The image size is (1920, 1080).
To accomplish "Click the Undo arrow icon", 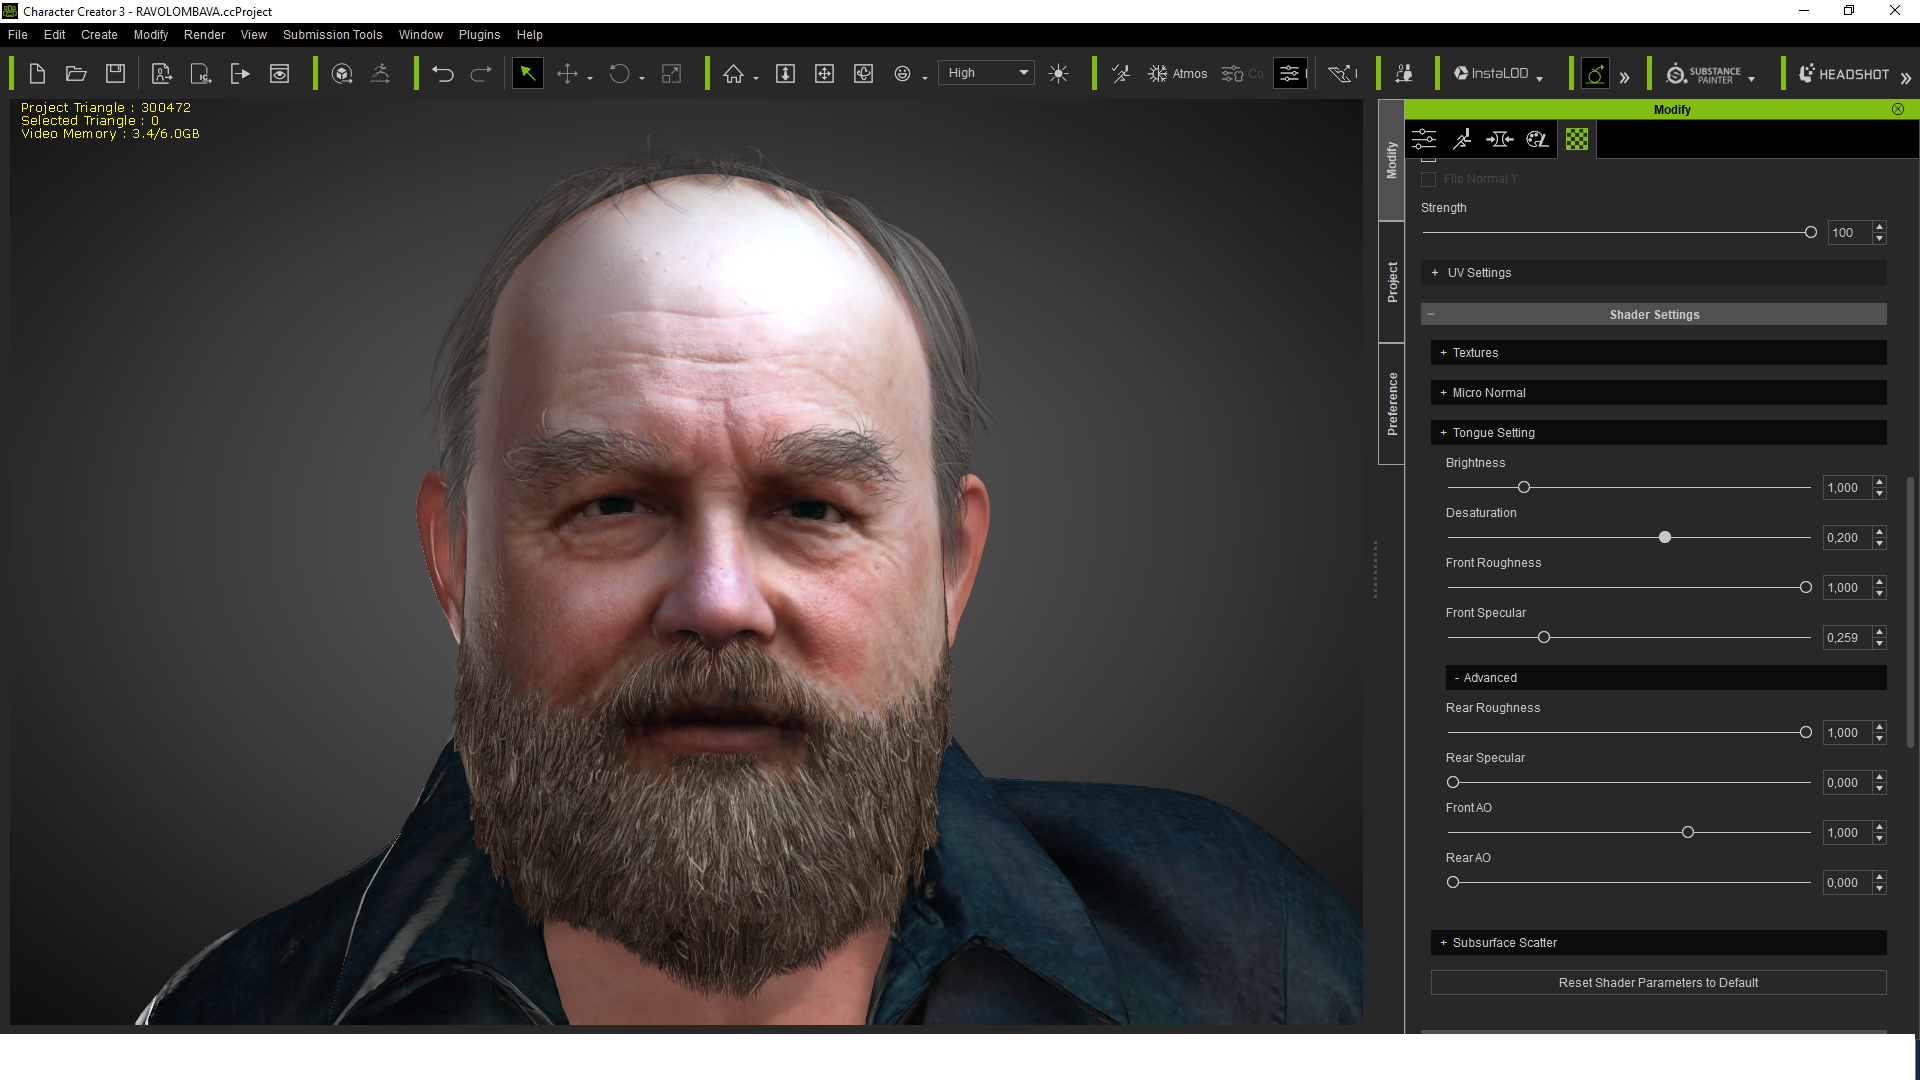I will [x=443, y=73].
